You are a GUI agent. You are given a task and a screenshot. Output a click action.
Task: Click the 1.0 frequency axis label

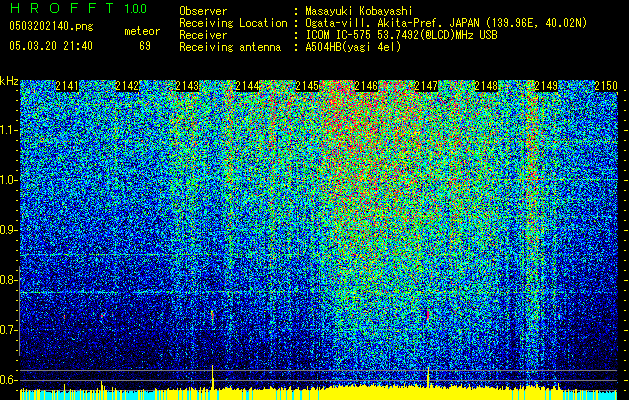click(8, 180)
